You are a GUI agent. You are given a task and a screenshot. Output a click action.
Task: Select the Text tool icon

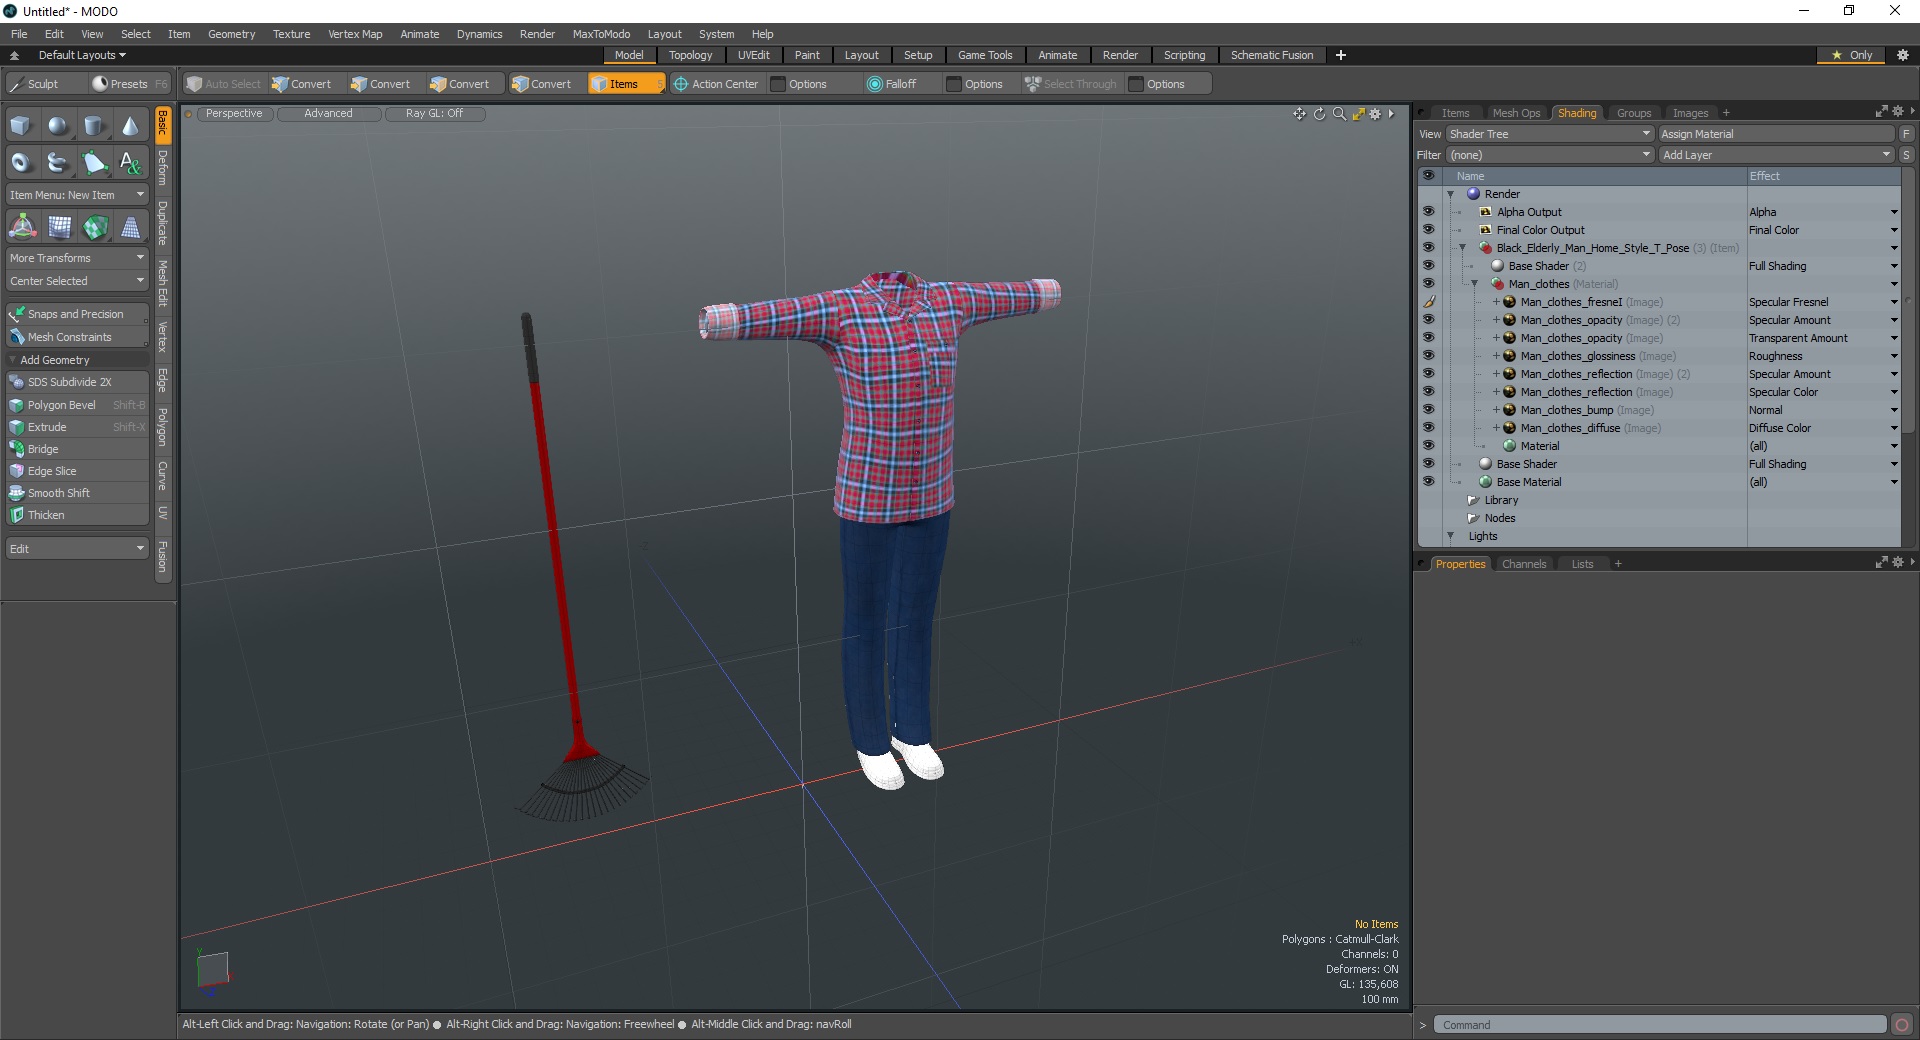pos(130,162)
